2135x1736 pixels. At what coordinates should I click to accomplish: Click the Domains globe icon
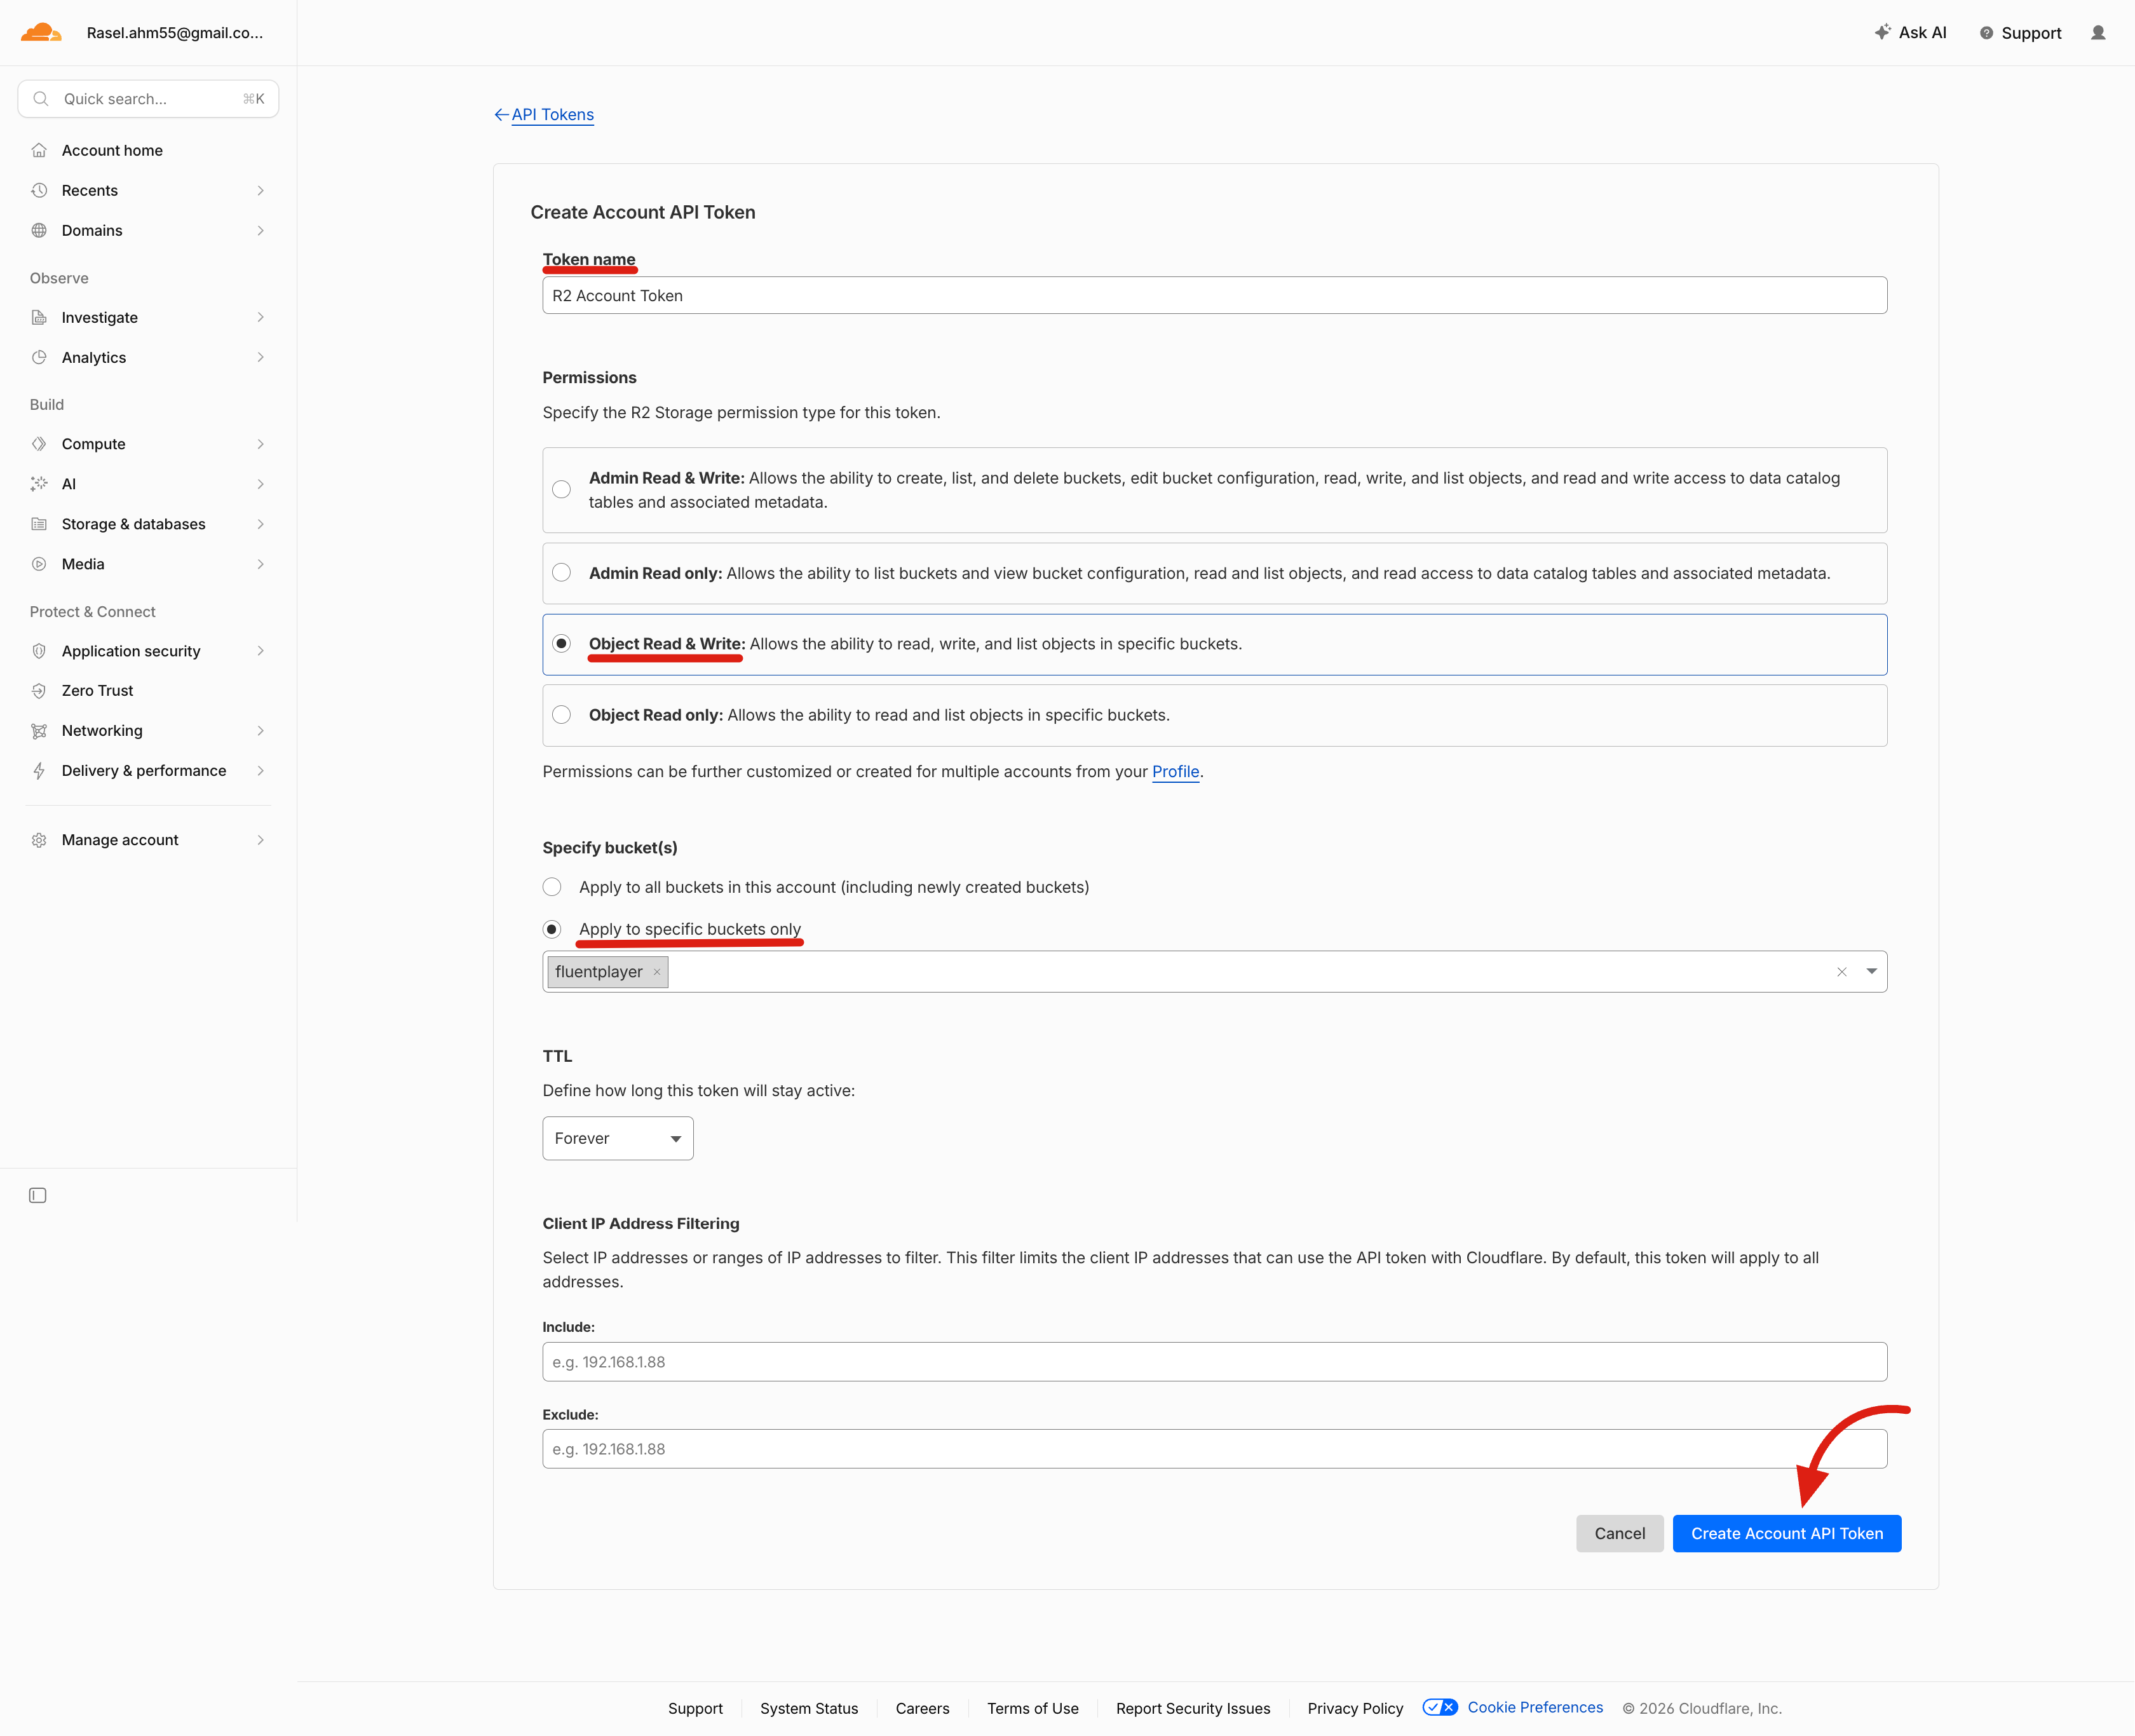coord(39,230)
